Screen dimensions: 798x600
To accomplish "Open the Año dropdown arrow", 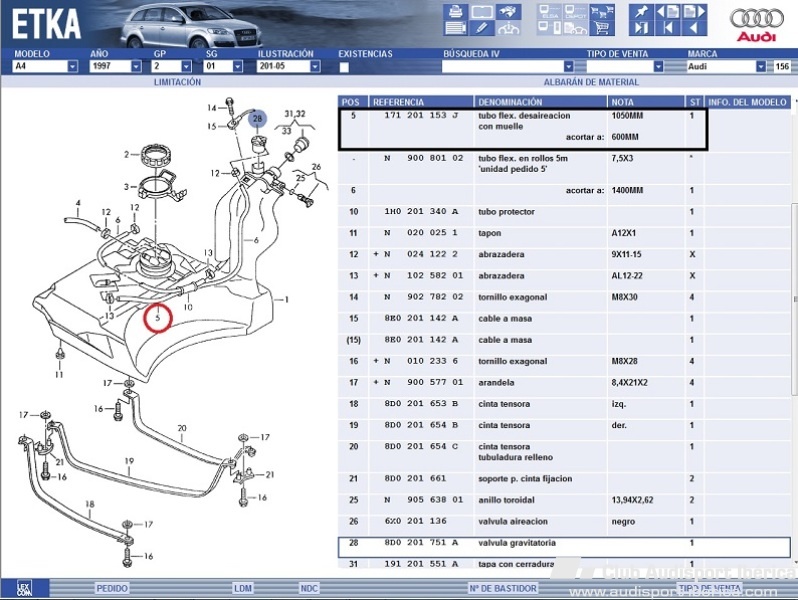I will (x=136, y=66).
